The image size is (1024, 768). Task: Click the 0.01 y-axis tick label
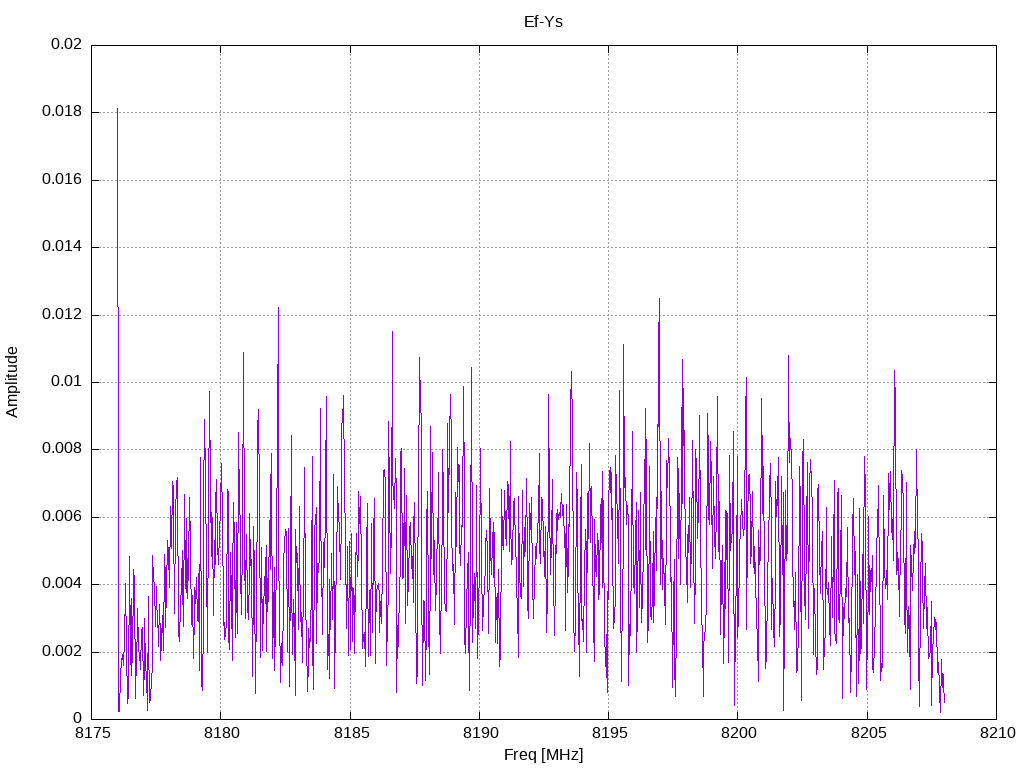[x=67, y=382]
